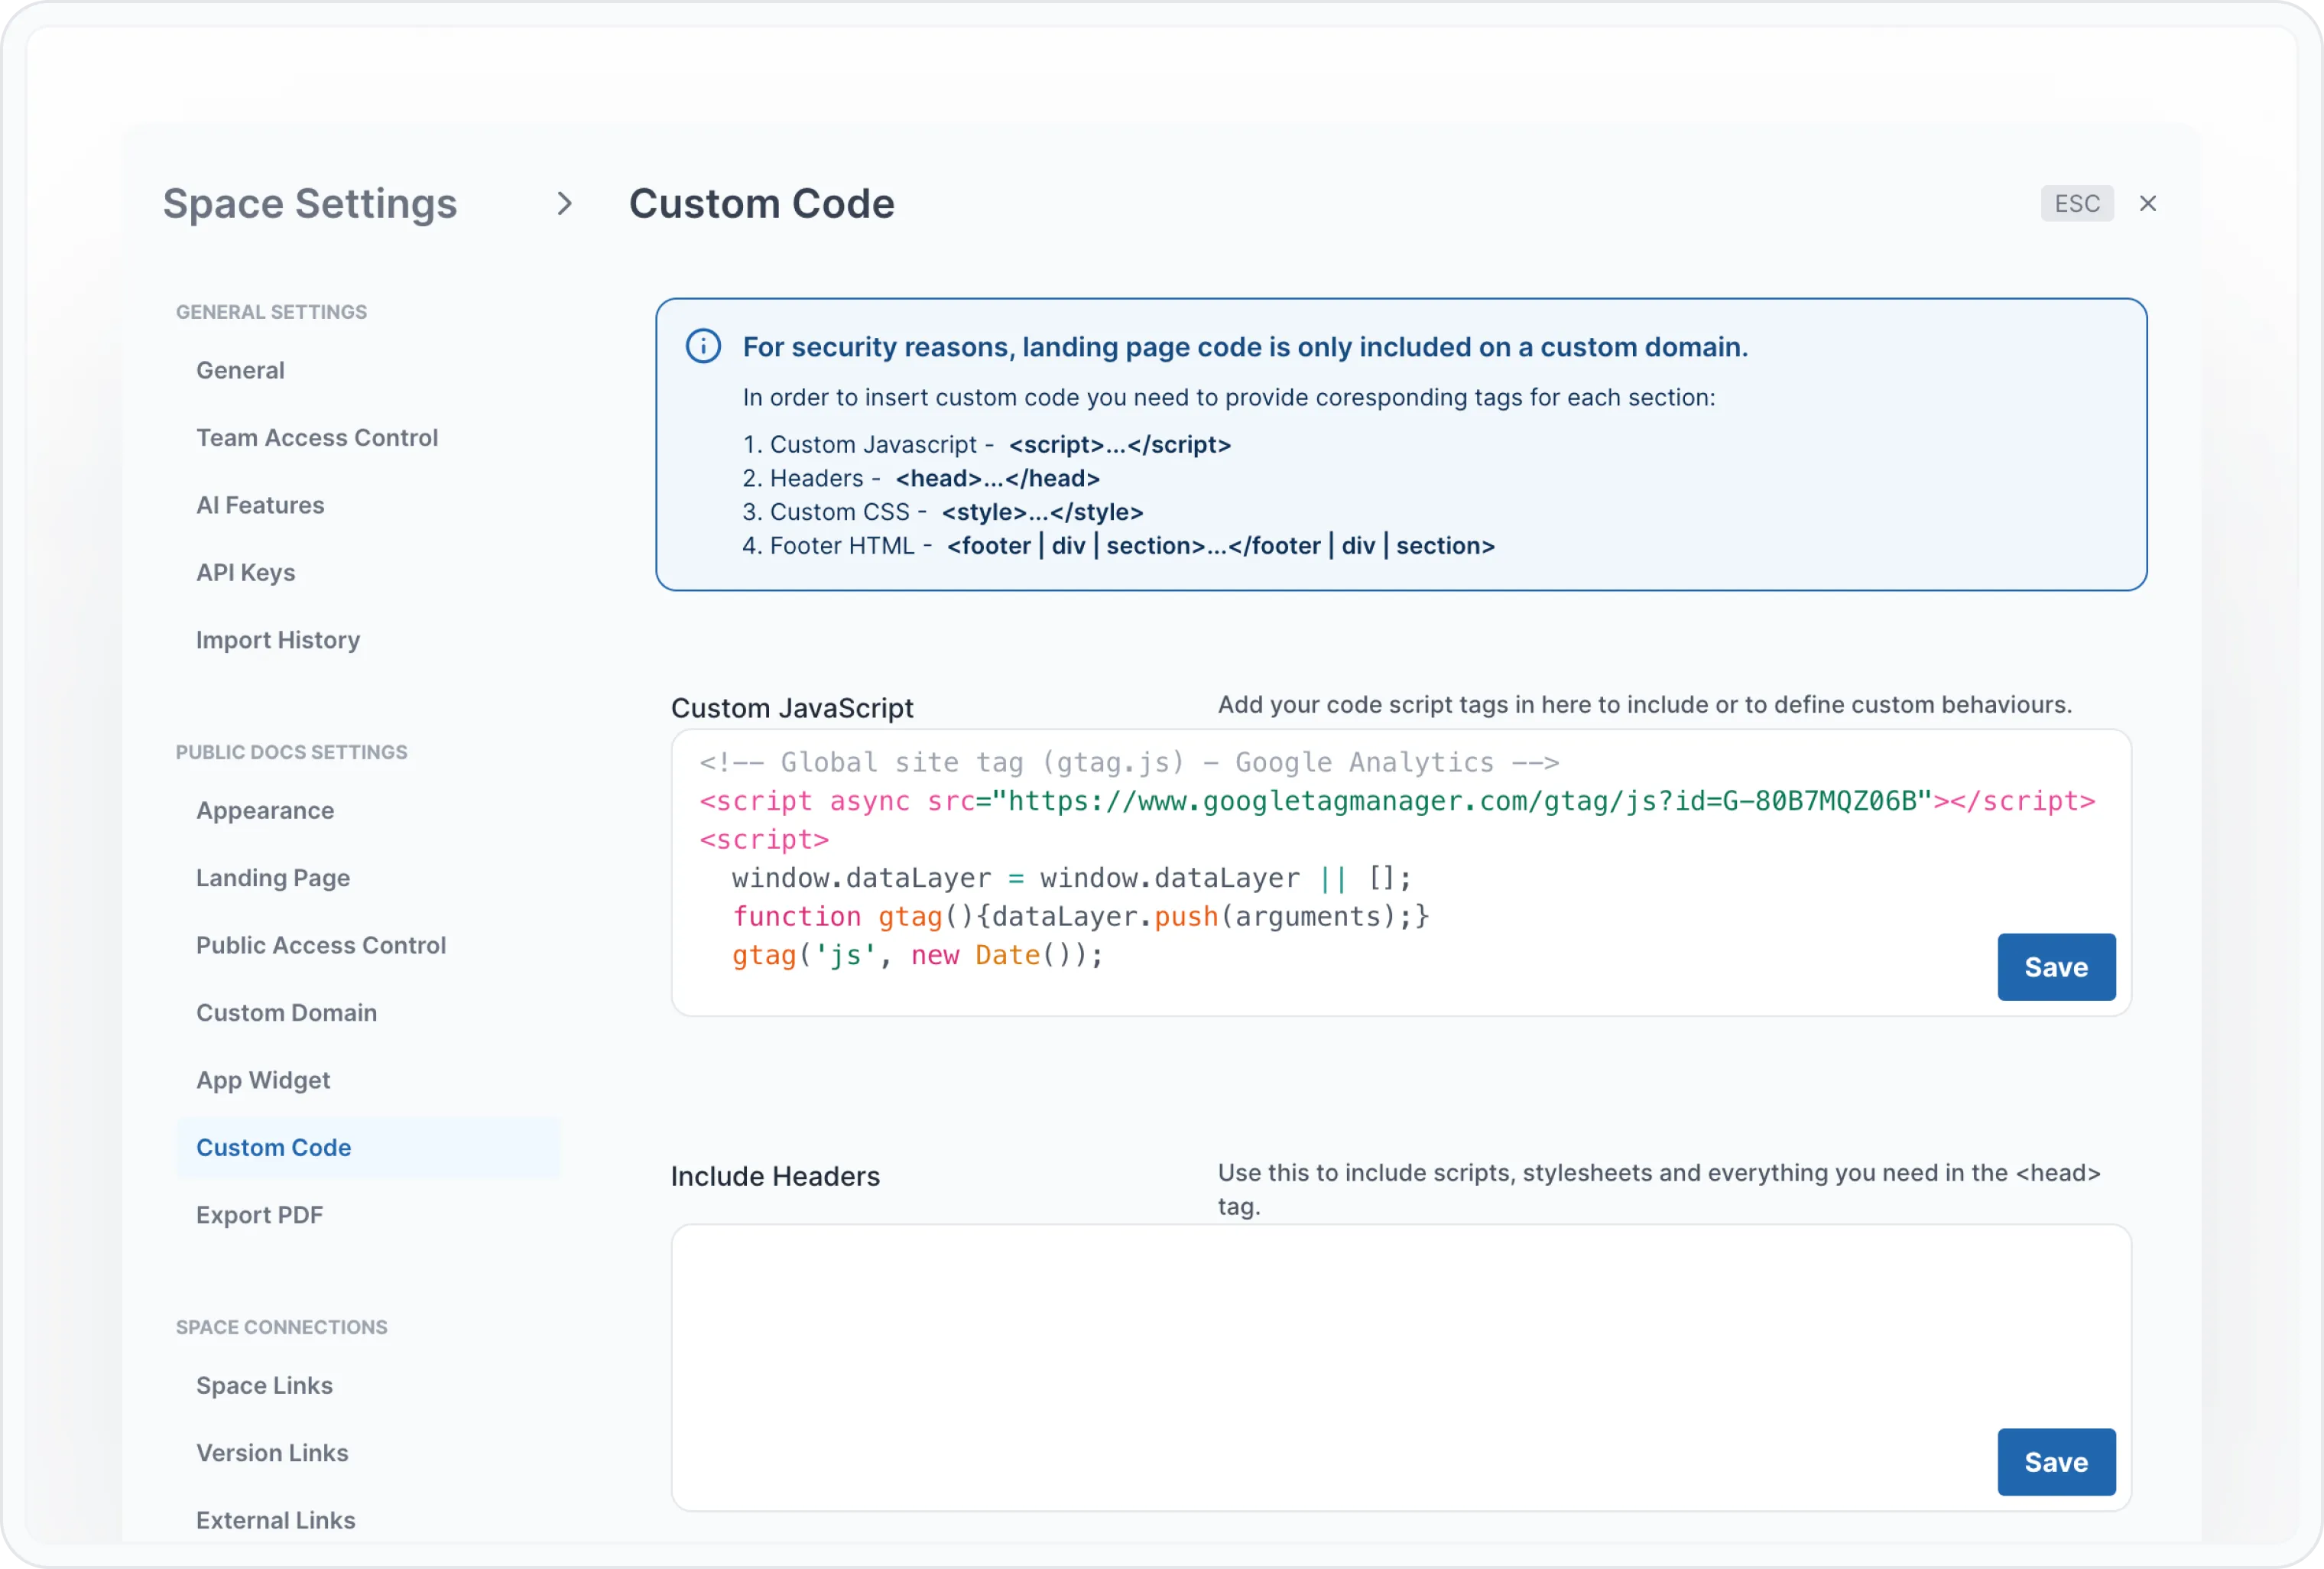Open Public Access Control
The width and height of the screenshot is (2324, 1569).
pos(321,946)
